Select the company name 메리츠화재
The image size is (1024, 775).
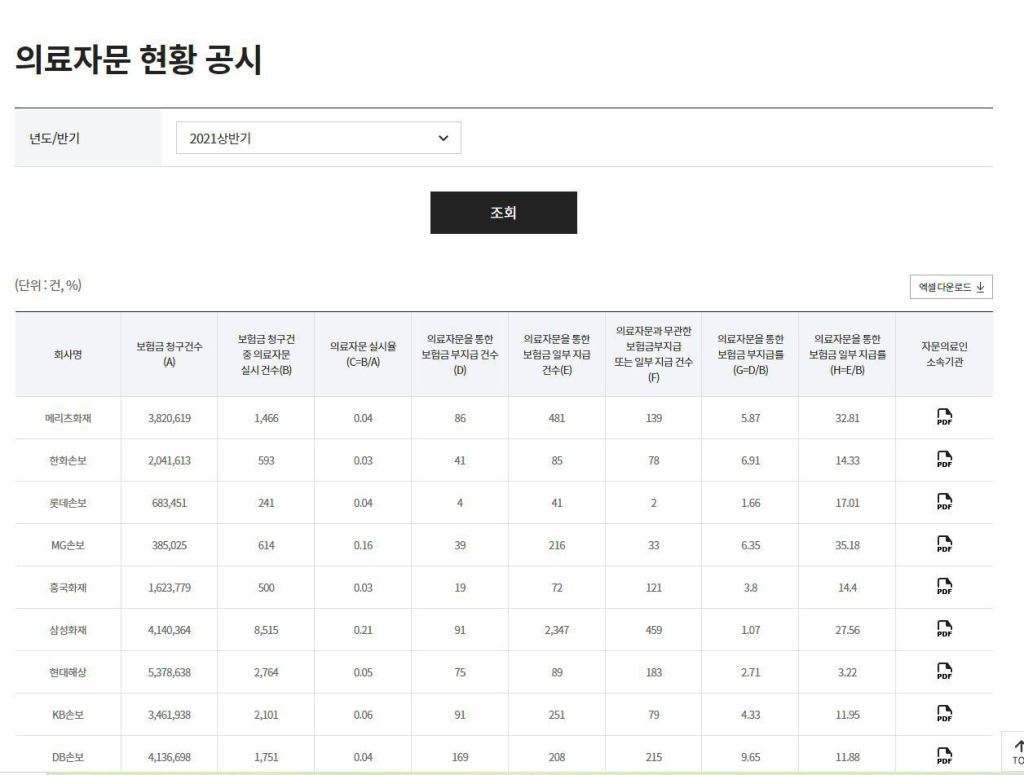pos(68,418)
